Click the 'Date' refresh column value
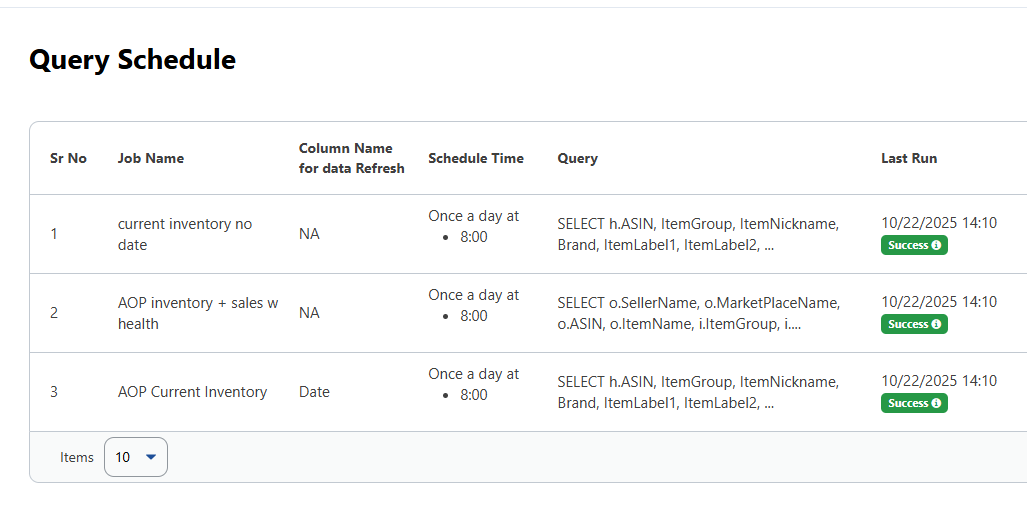 (314, 392)
